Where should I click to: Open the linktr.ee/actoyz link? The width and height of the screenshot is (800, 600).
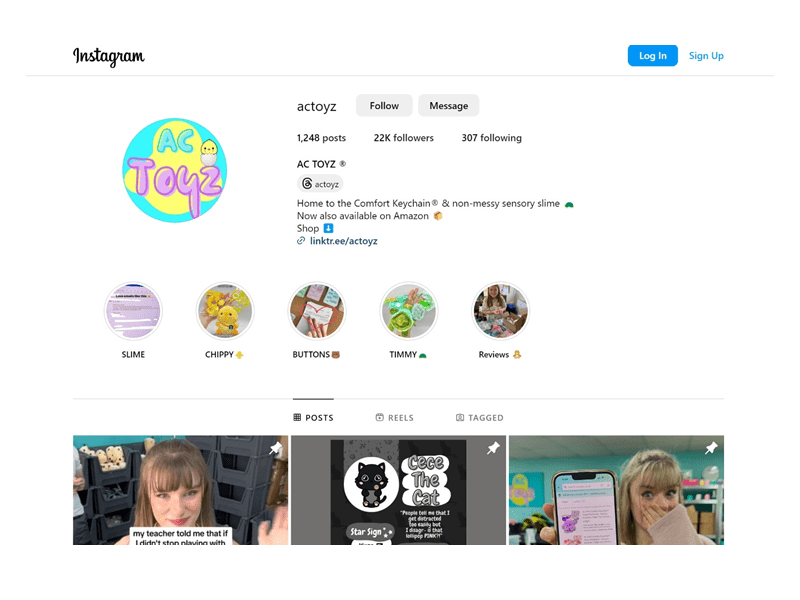pos(343,241)
